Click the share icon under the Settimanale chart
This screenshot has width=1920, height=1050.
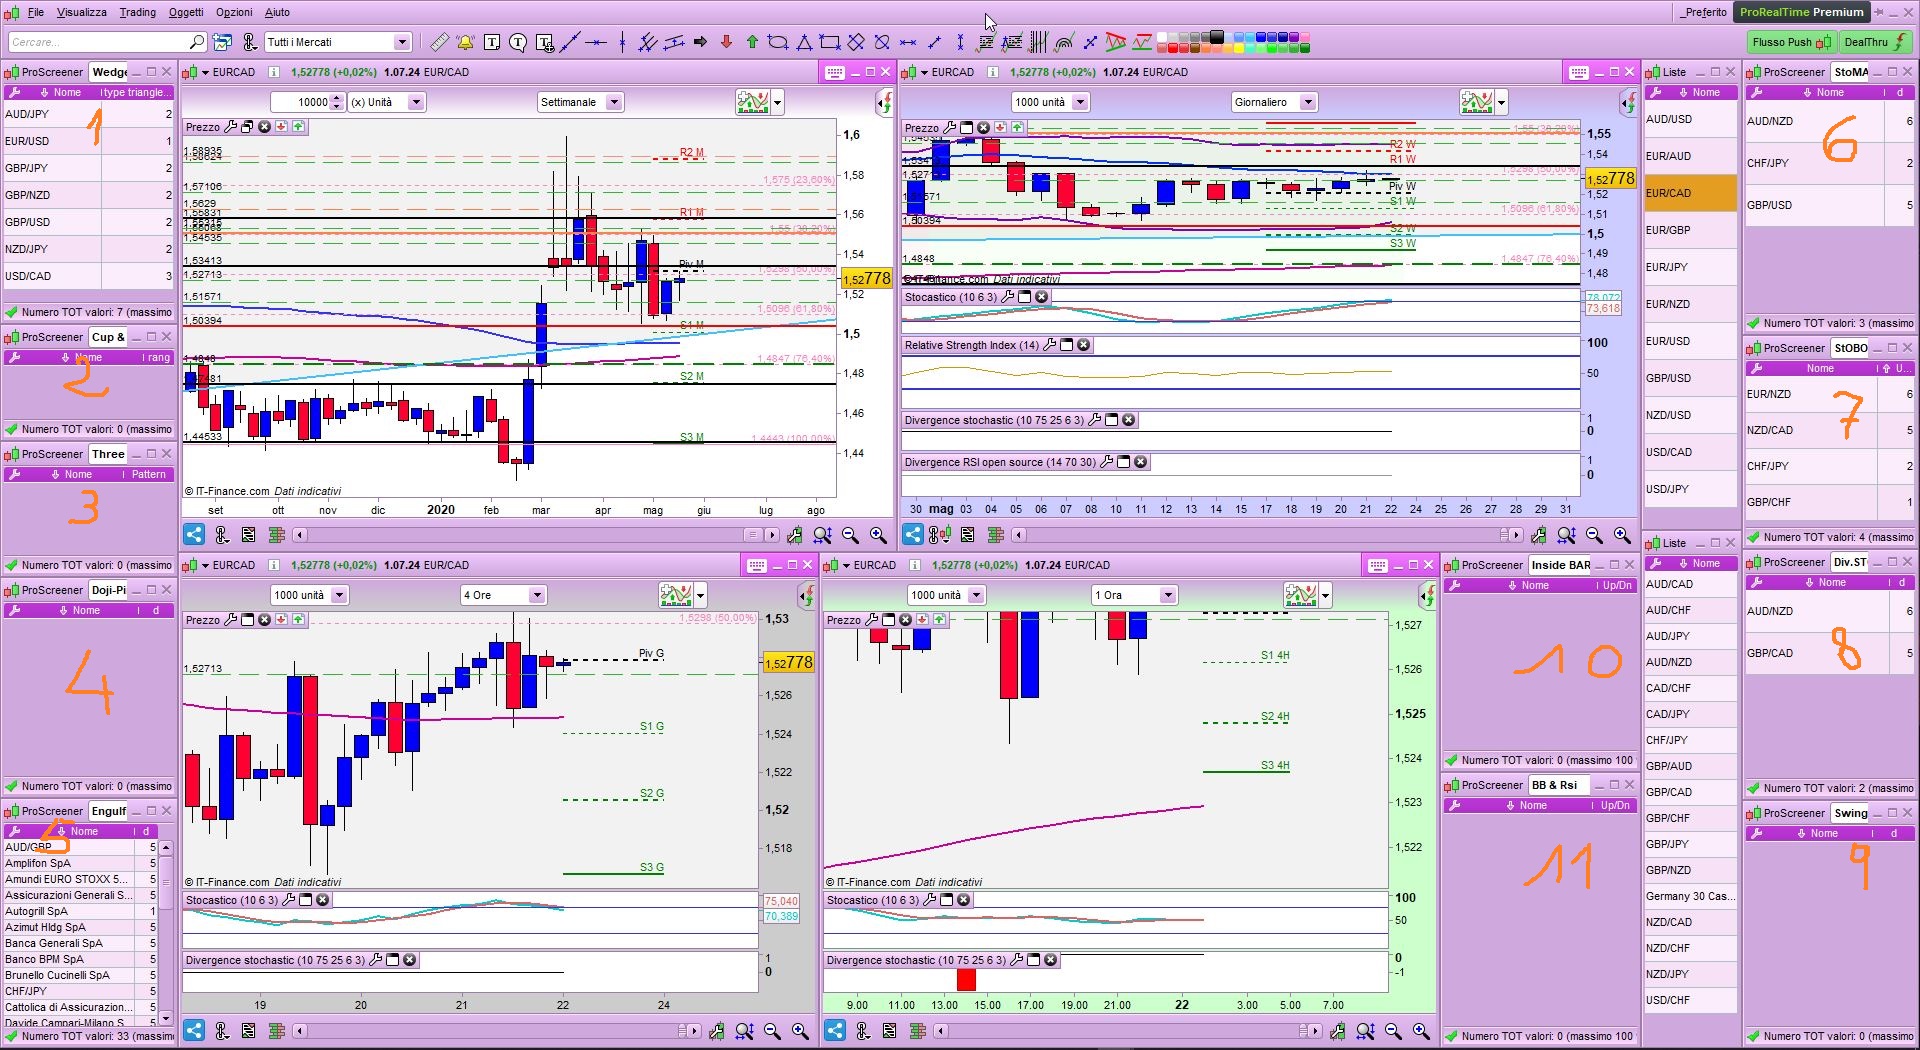(x=194, y=535)
